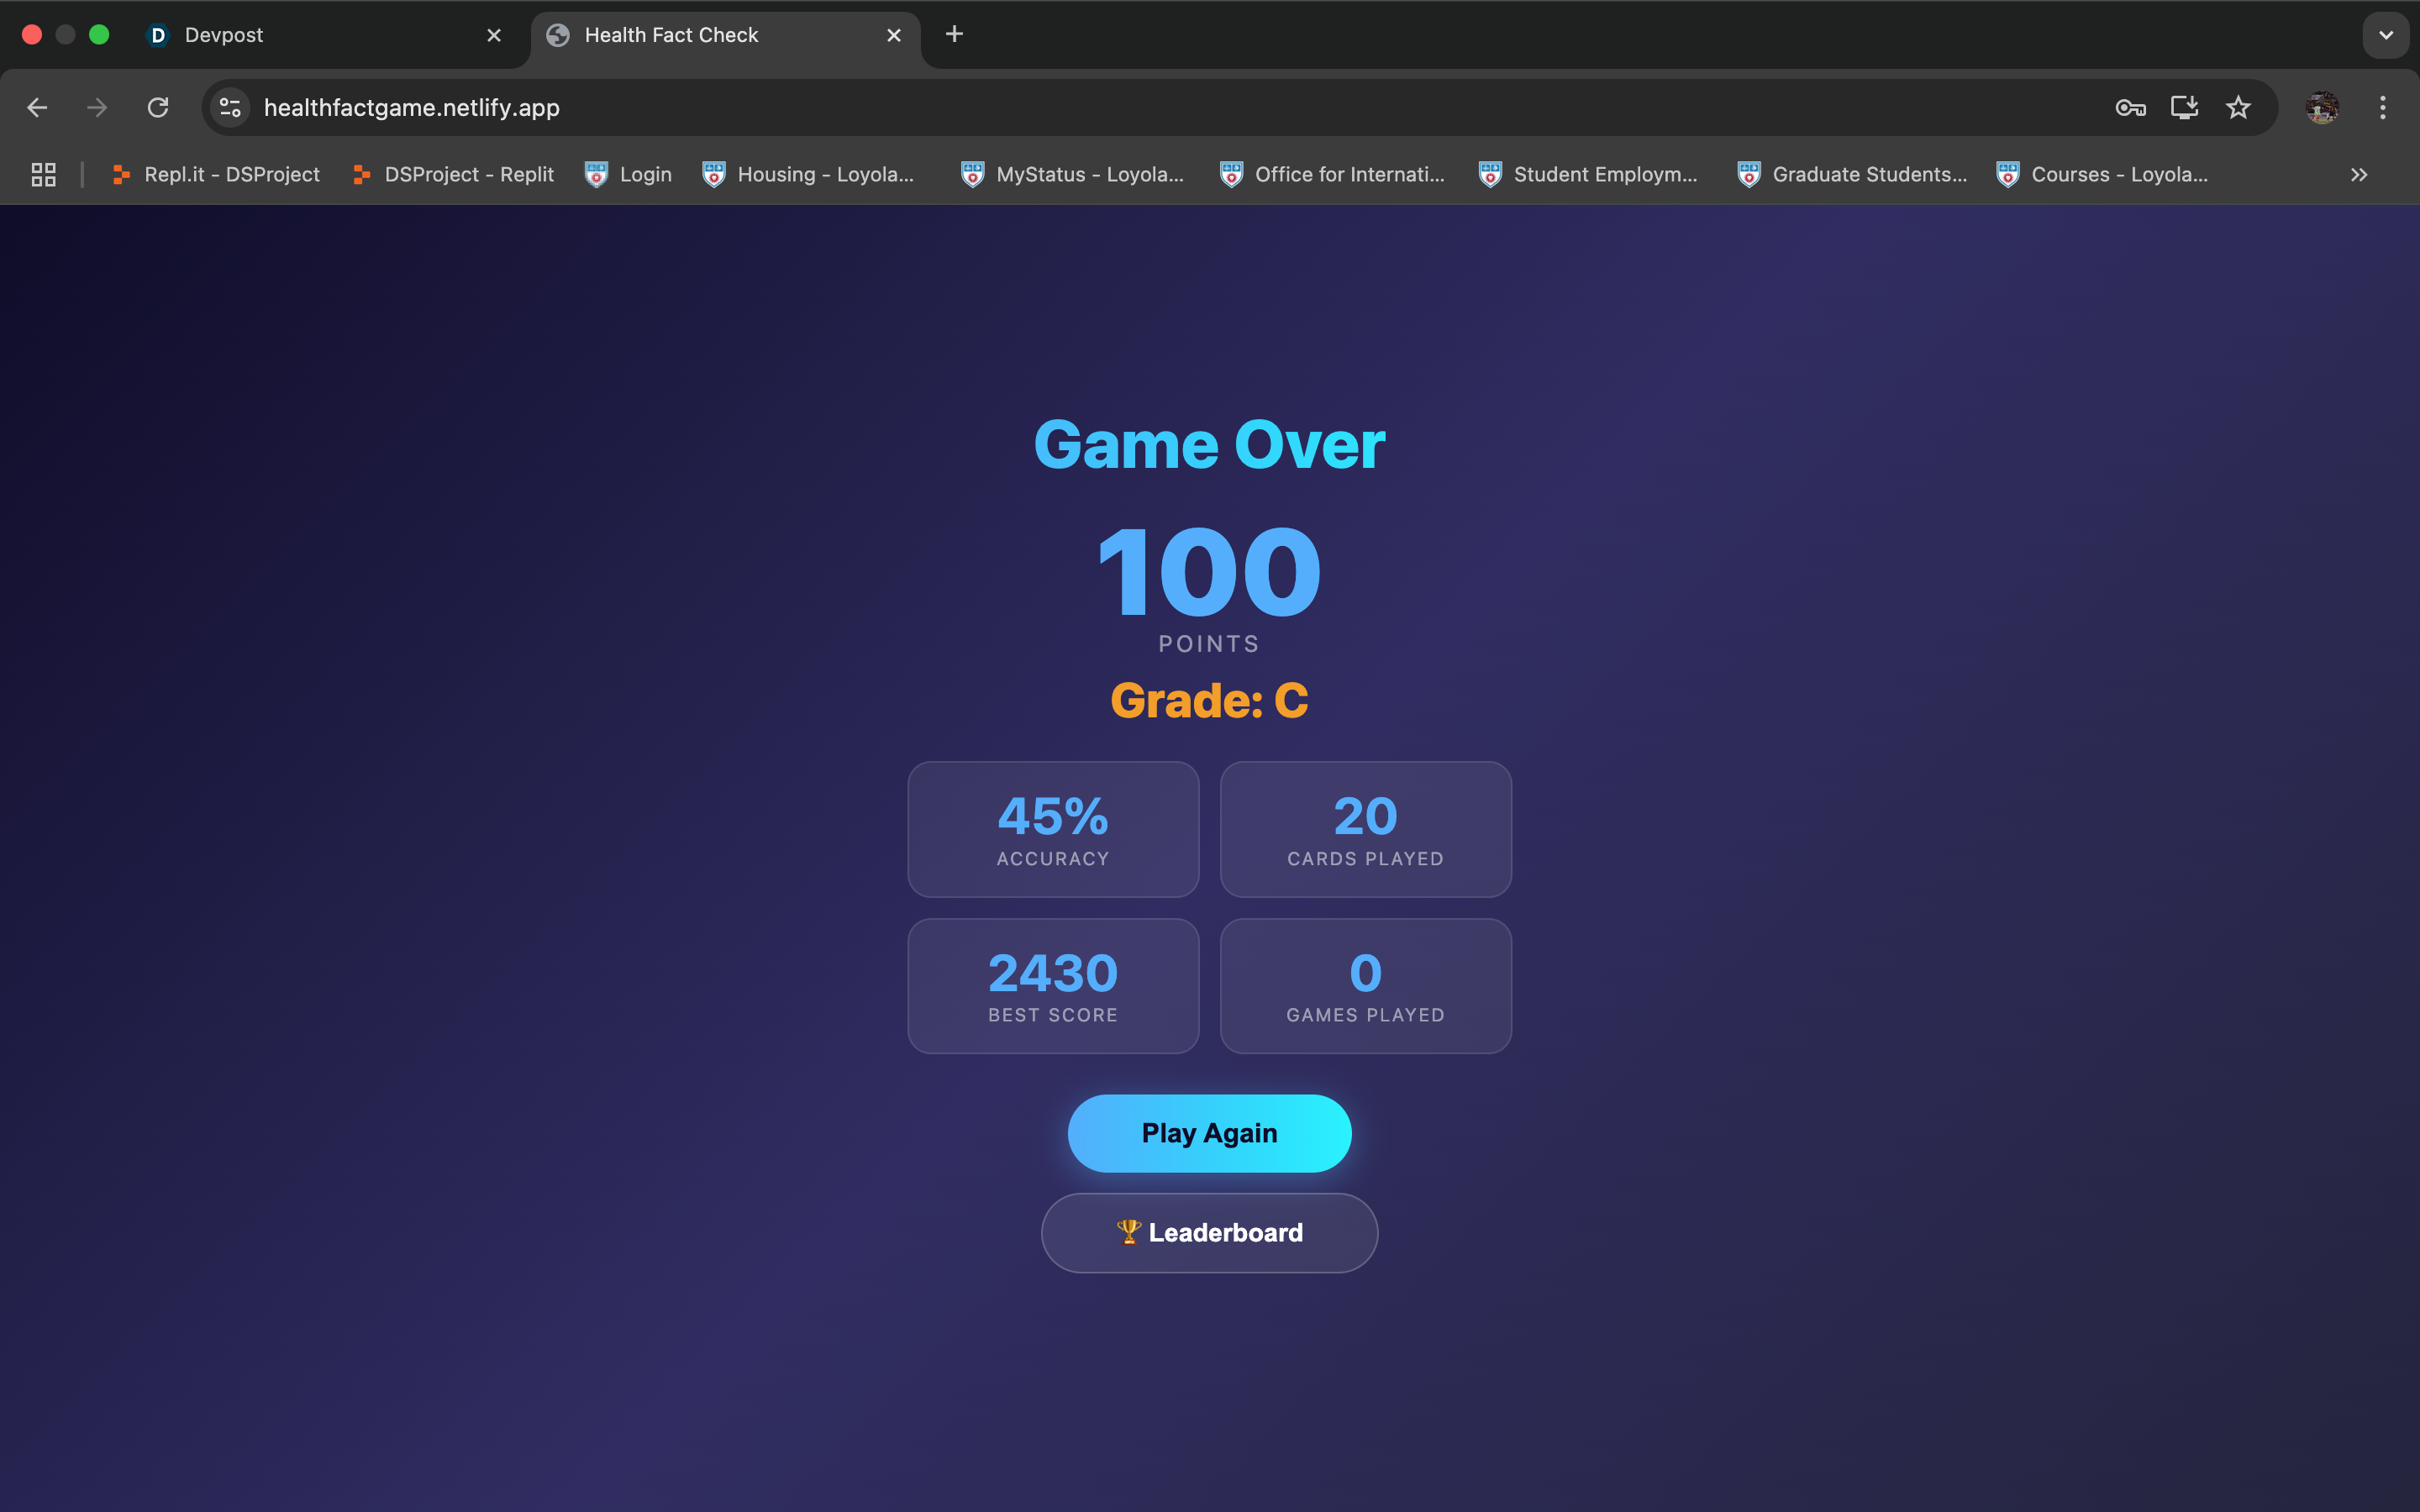Open the Leaderboard
This screenshot has height=1512, width=2420.
click(x=1209, y=1232)
